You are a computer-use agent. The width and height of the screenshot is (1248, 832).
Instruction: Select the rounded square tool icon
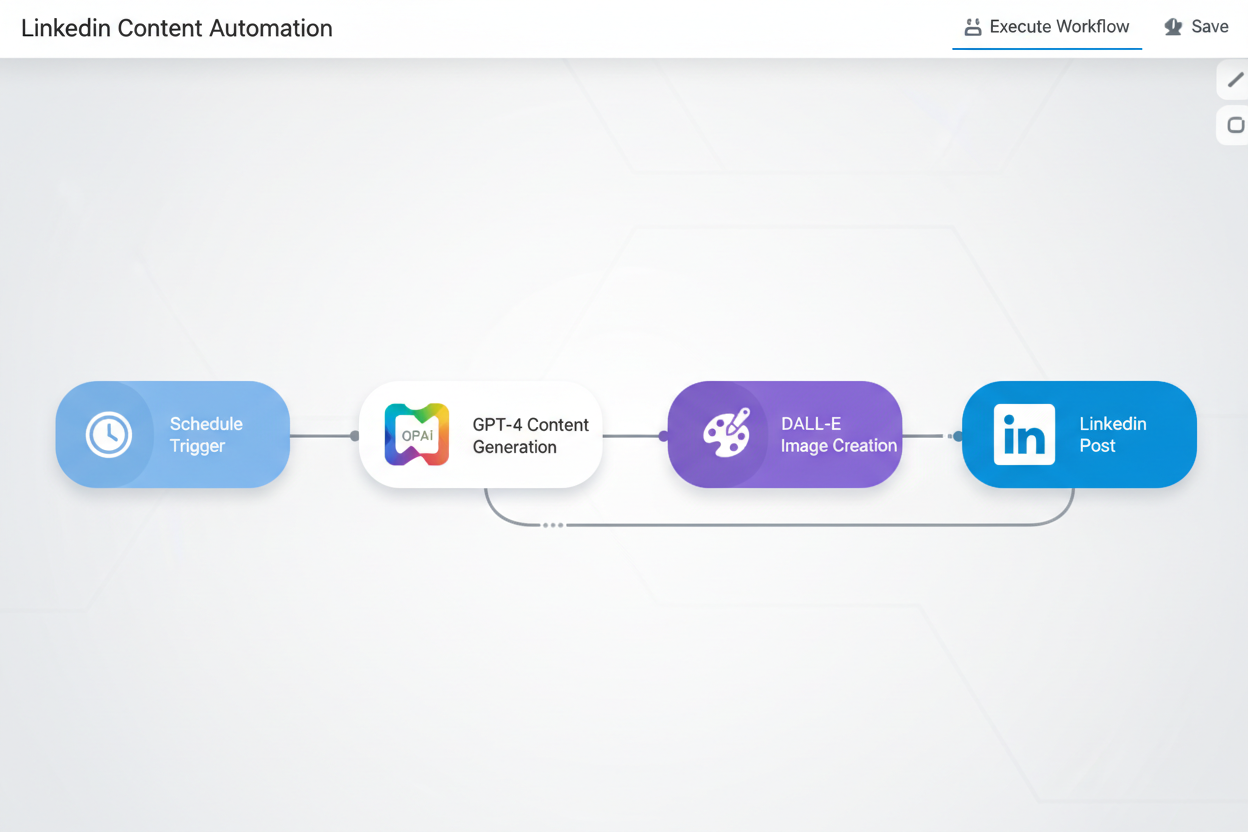pyautogui.click(x=1235, y=125)
